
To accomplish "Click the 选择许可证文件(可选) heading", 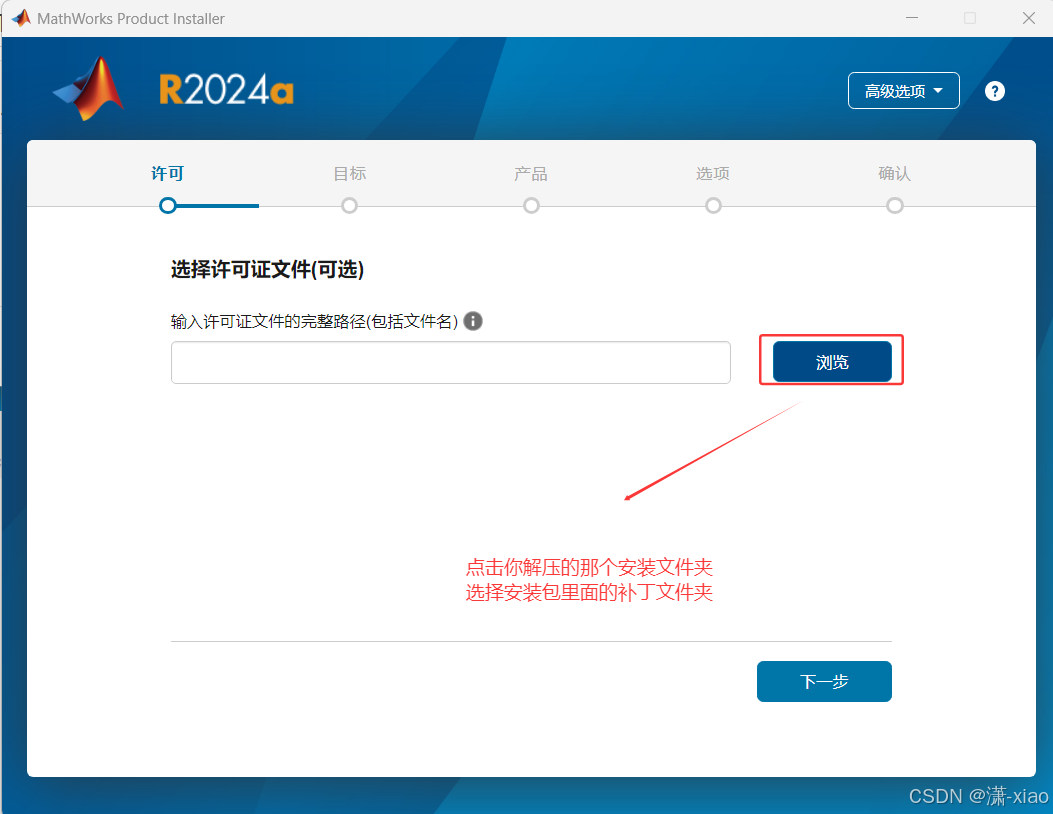I will coord(267,269).
